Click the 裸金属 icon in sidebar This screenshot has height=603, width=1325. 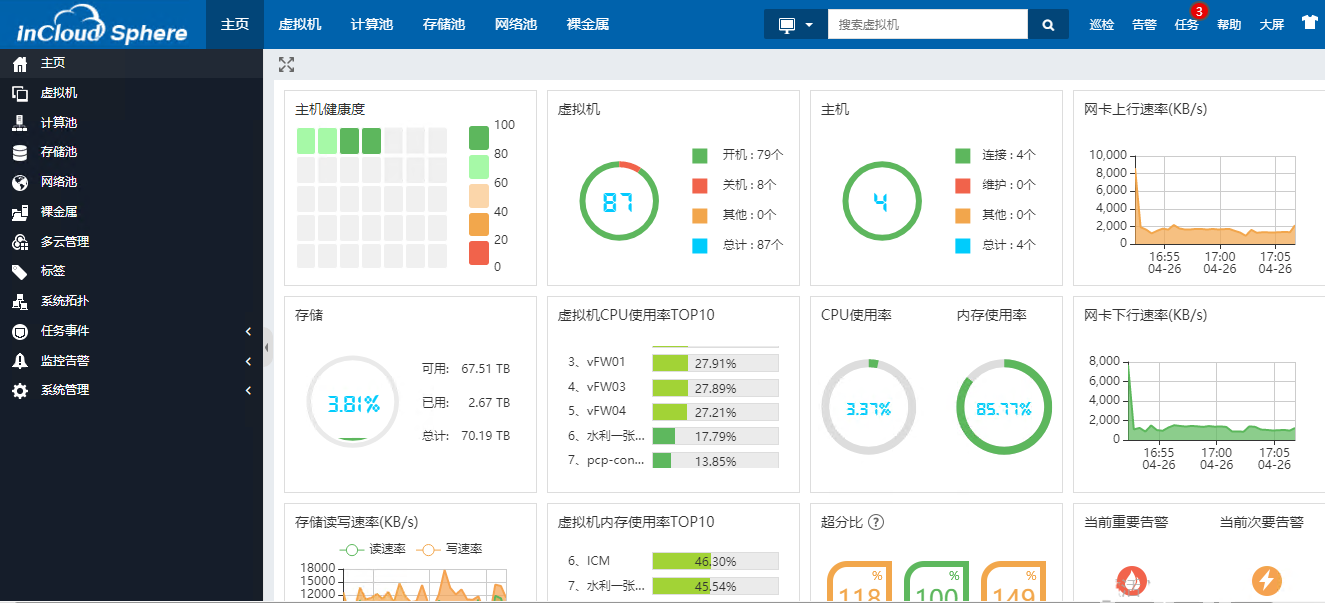19,212
